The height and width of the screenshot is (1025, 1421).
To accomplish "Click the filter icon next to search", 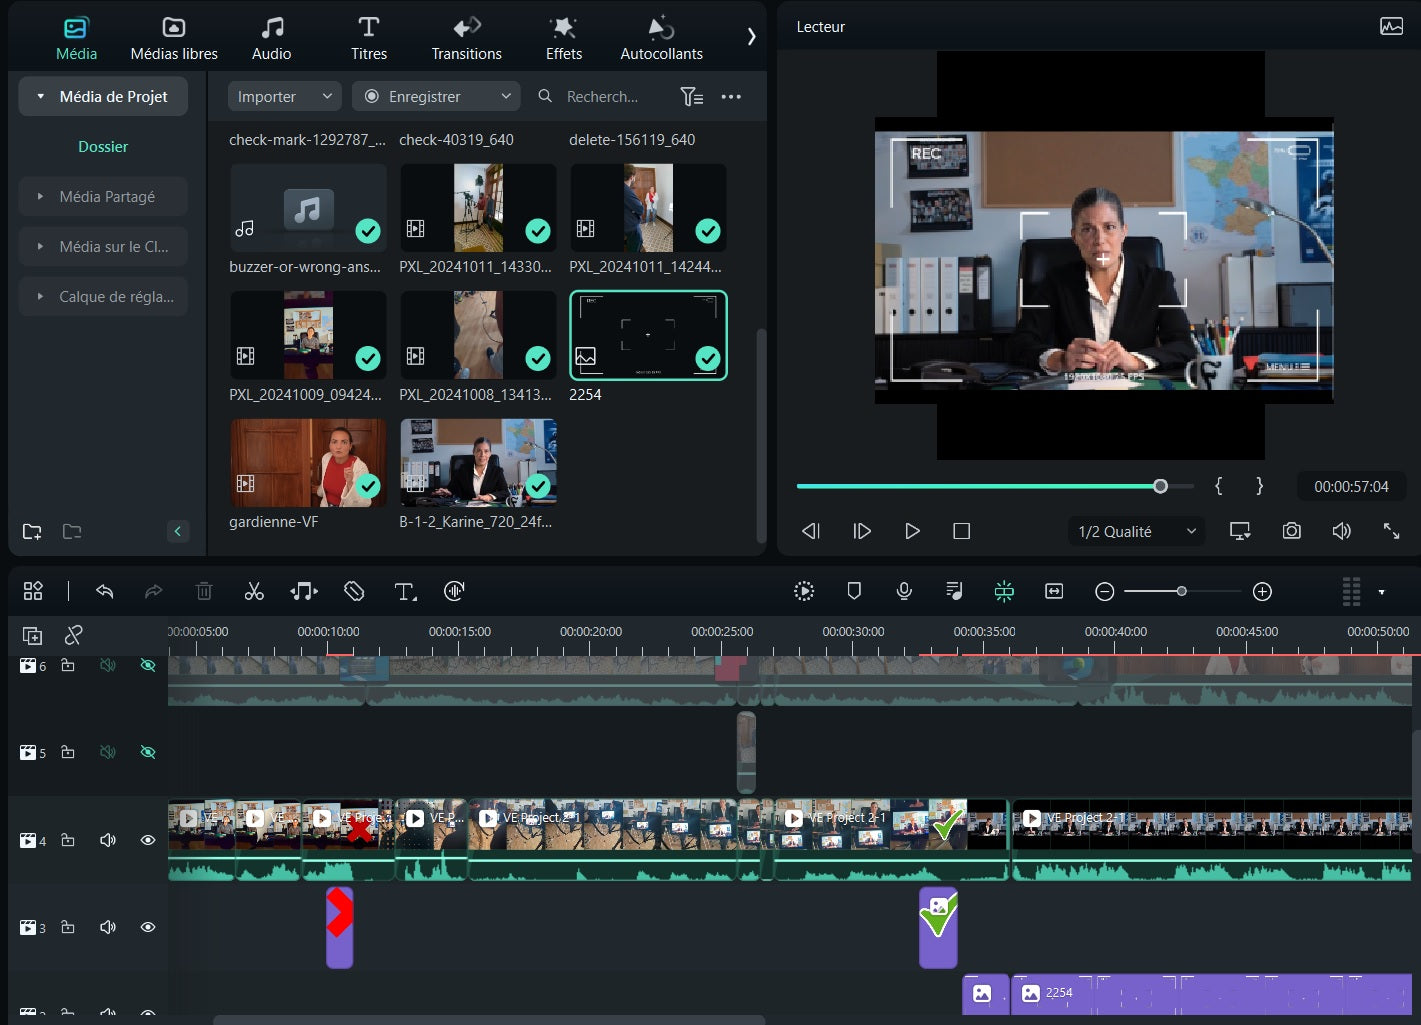I will pos(691,97).
